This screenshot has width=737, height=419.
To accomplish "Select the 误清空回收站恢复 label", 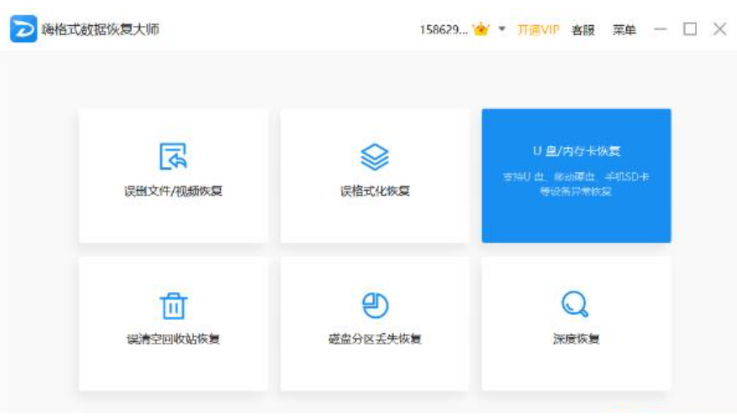I will click(173, 339).
